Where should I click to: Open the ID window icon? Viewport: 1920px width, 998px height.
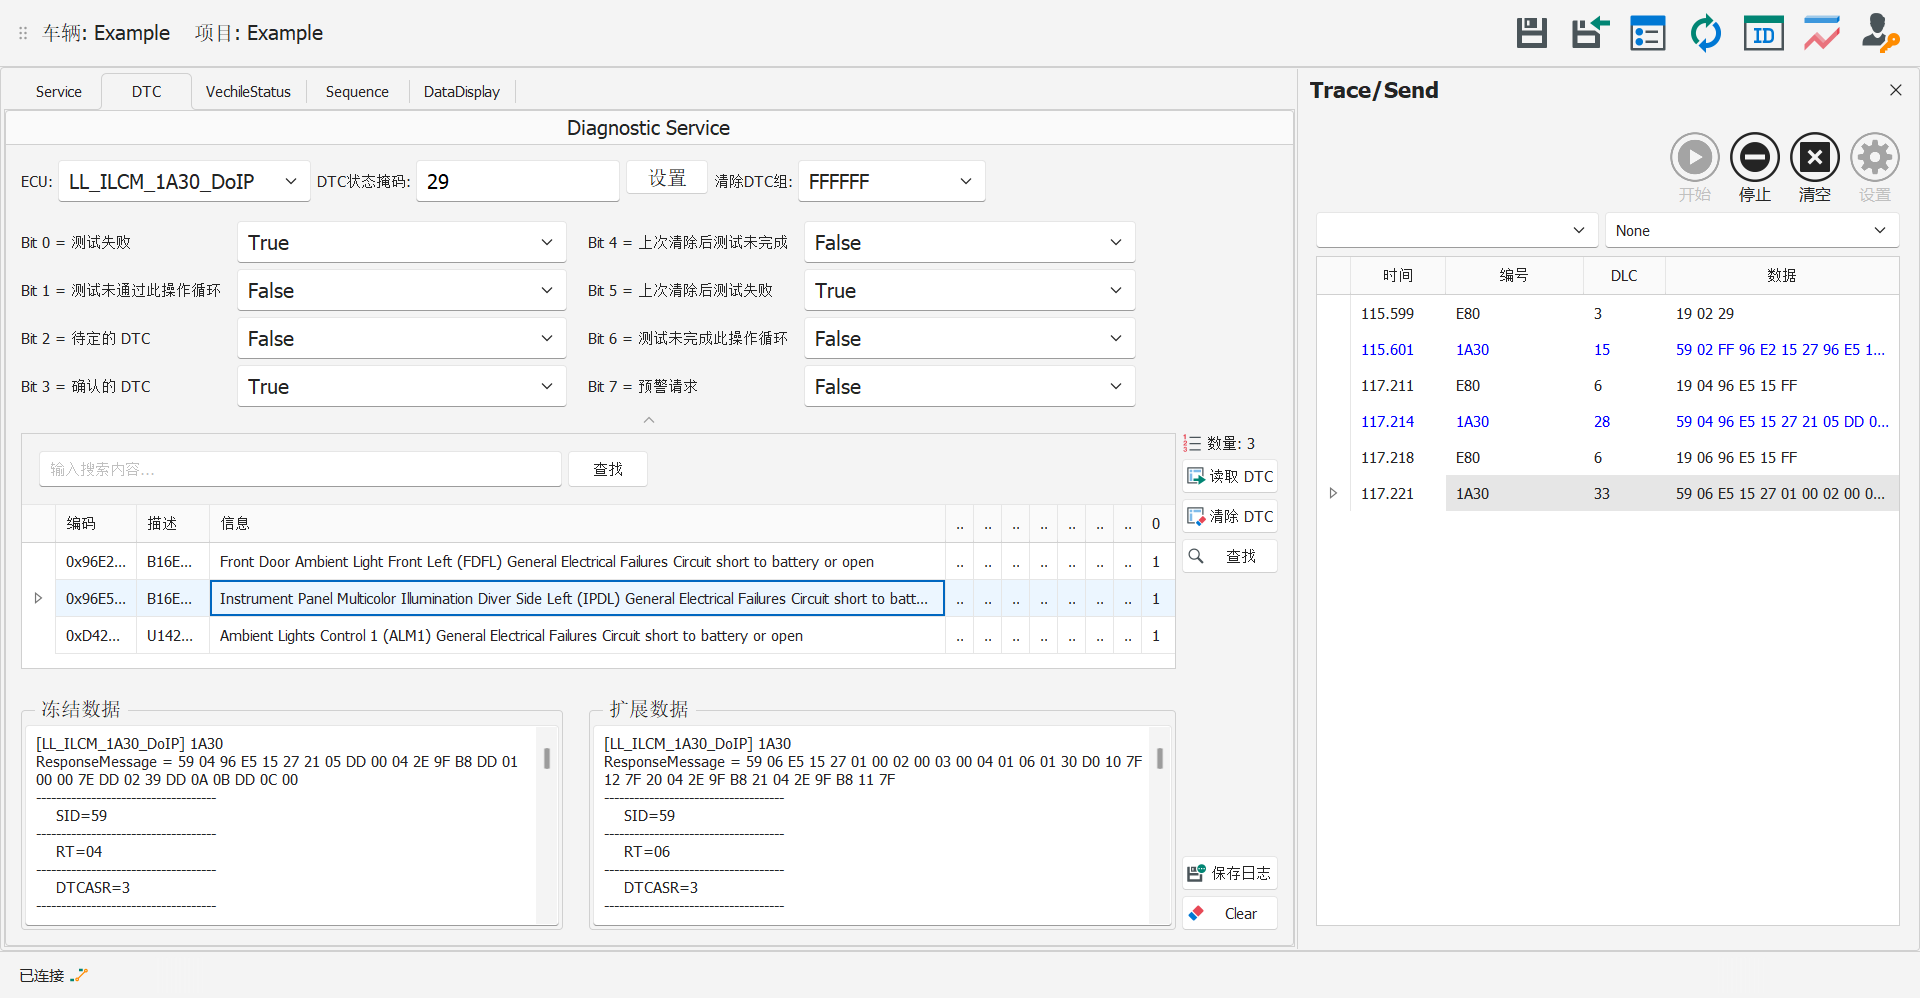coord(1763,33)
